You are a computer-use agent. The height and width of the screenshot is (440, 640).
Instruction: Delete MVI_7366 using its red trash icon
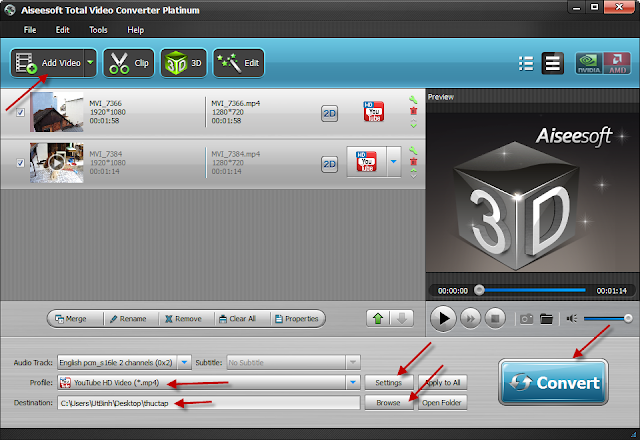tap(413, 111)
